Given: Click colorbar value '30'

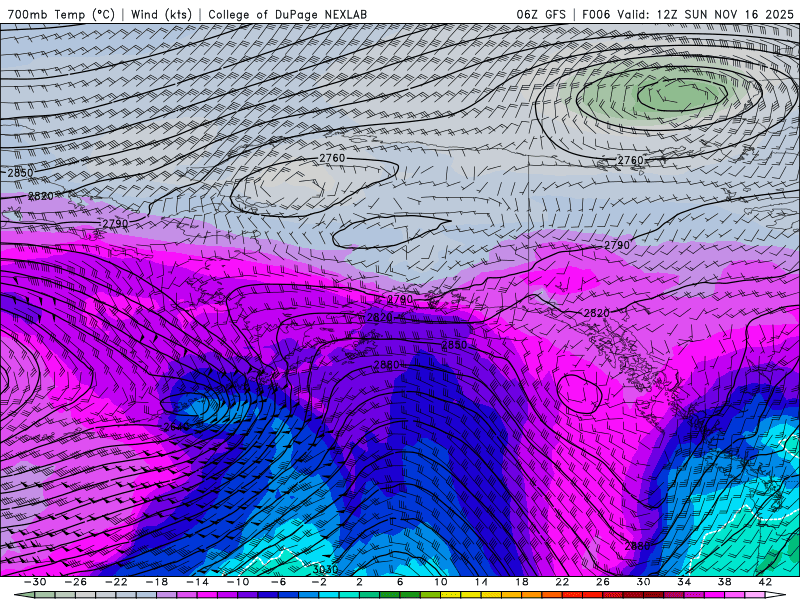Looking at the screenshot, I should click(643, 582).
